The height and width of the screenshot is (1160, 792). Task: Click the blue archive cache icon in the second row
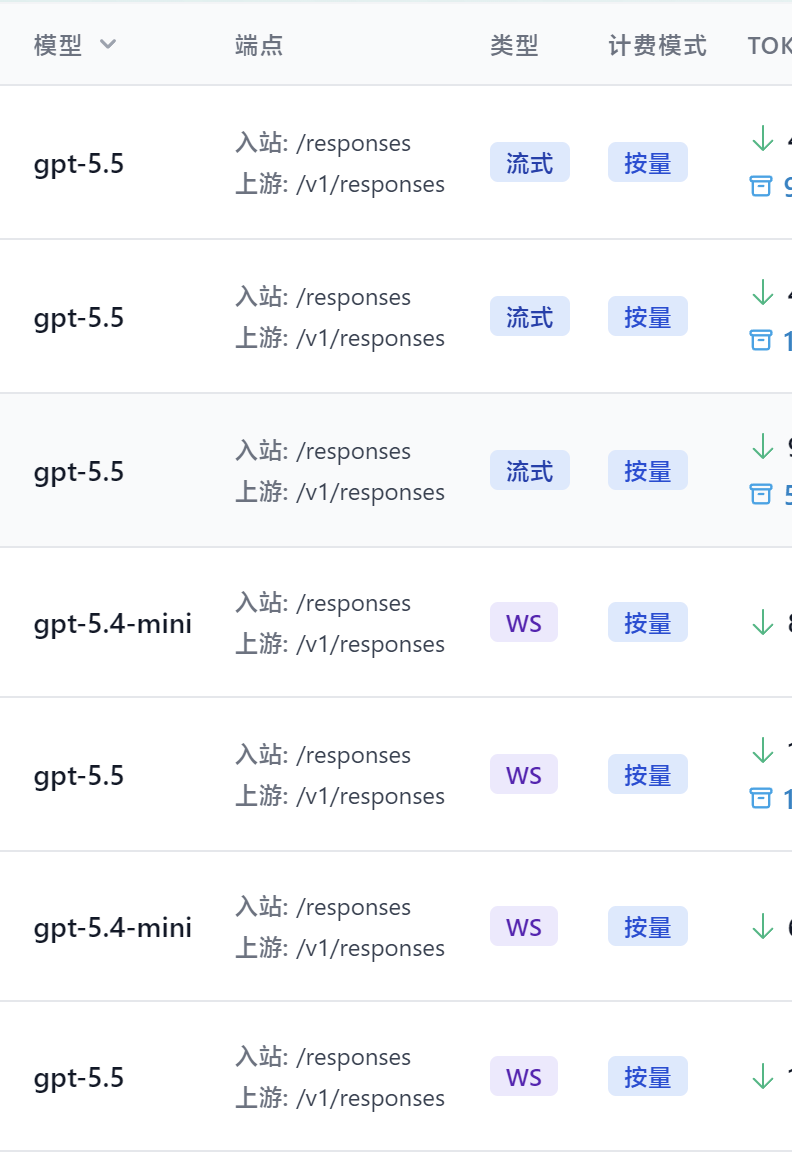point(761,340)
